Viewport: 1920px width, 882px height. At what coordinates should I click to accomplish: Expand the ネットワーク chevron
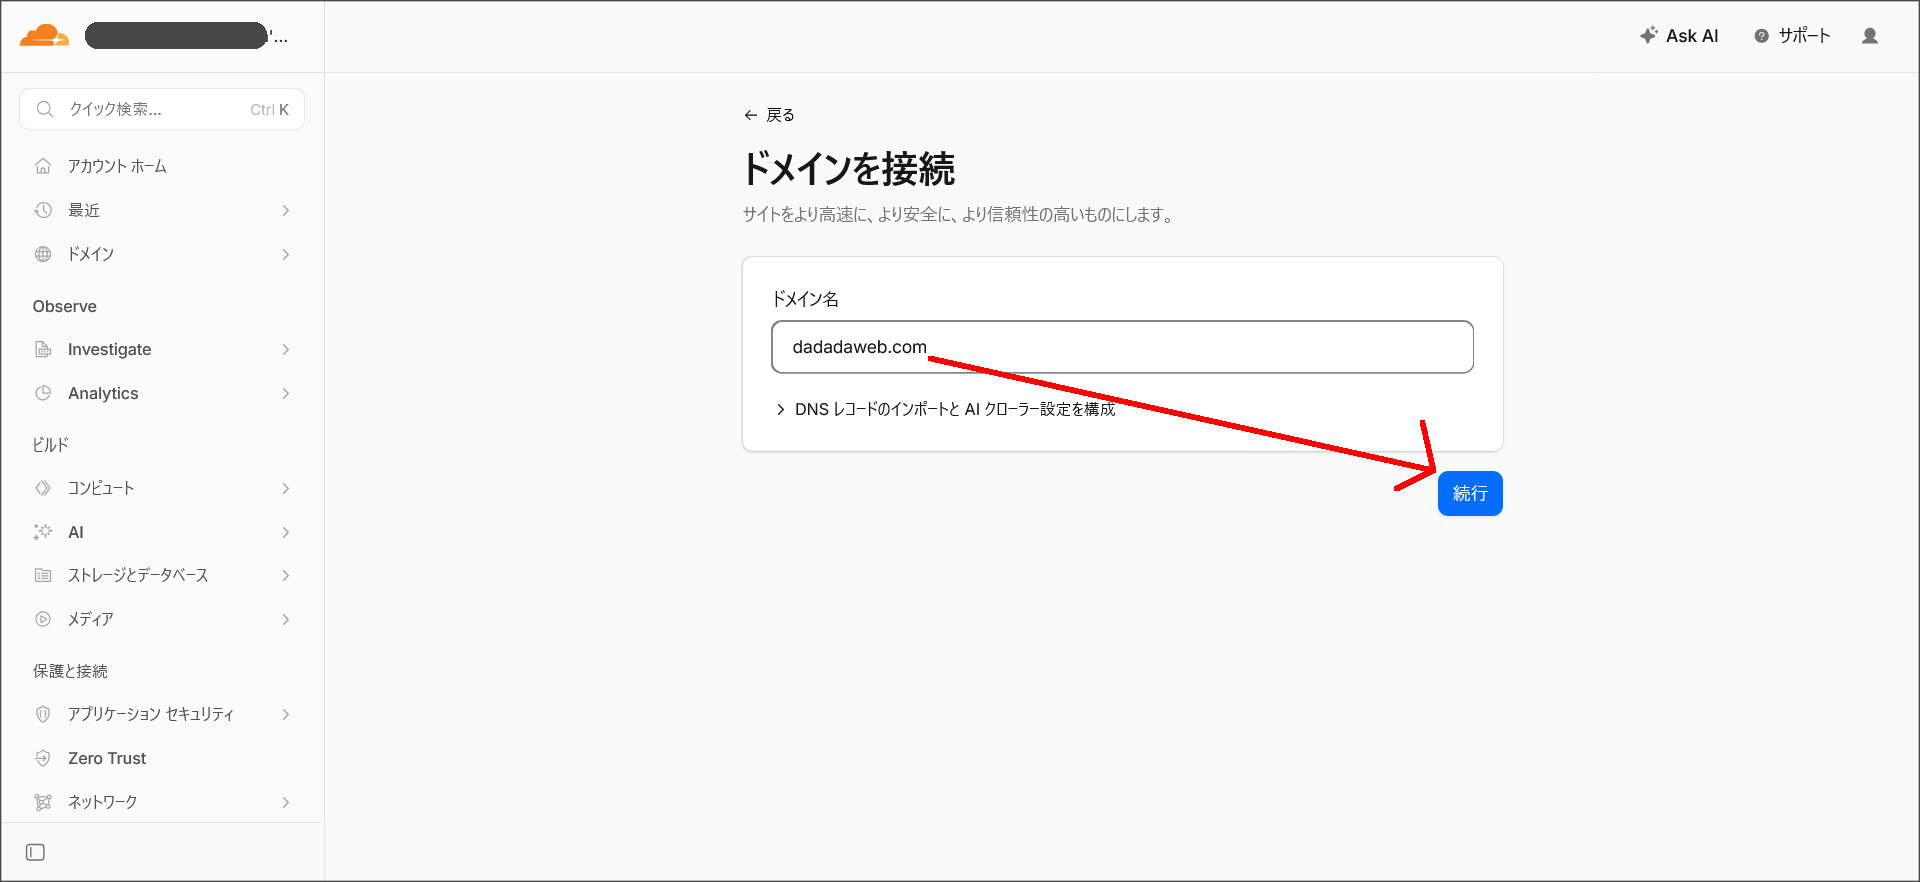(x=286, y=802)
